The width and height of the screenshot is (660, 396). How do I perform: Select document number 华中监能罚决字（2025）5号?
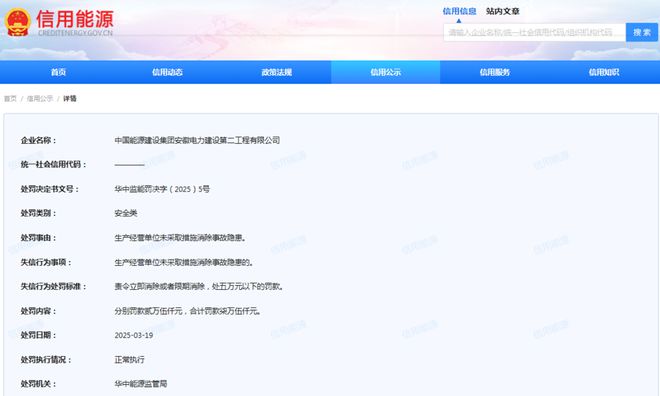coord(162,189)
